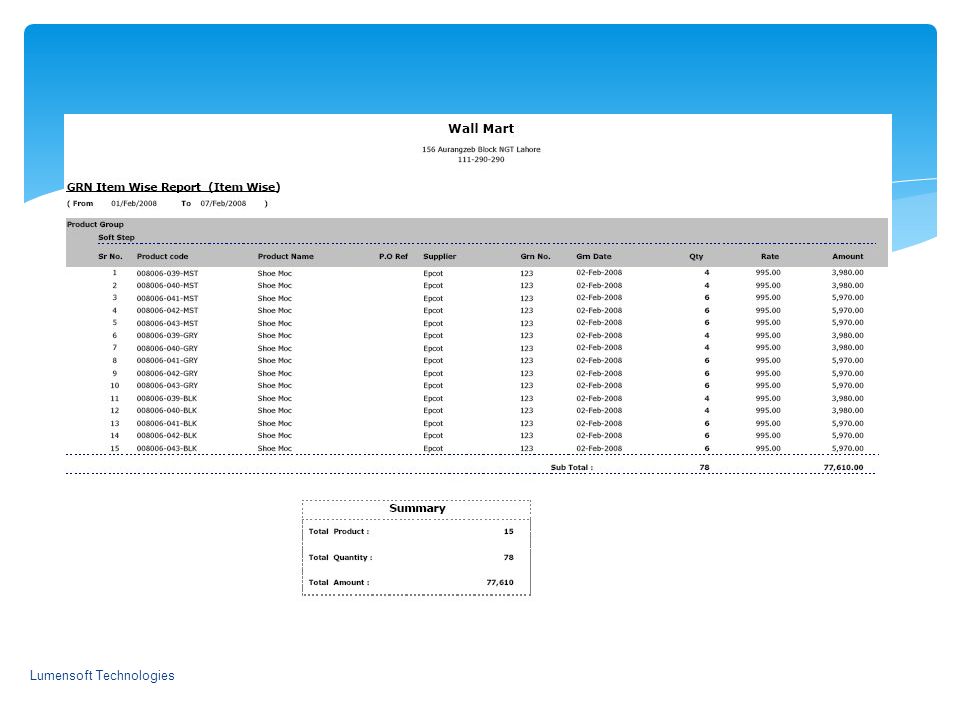This screenshot has width=960, height=720.
Task: Select product code 008006-040-GRY
Action: (x=167, y=348)
